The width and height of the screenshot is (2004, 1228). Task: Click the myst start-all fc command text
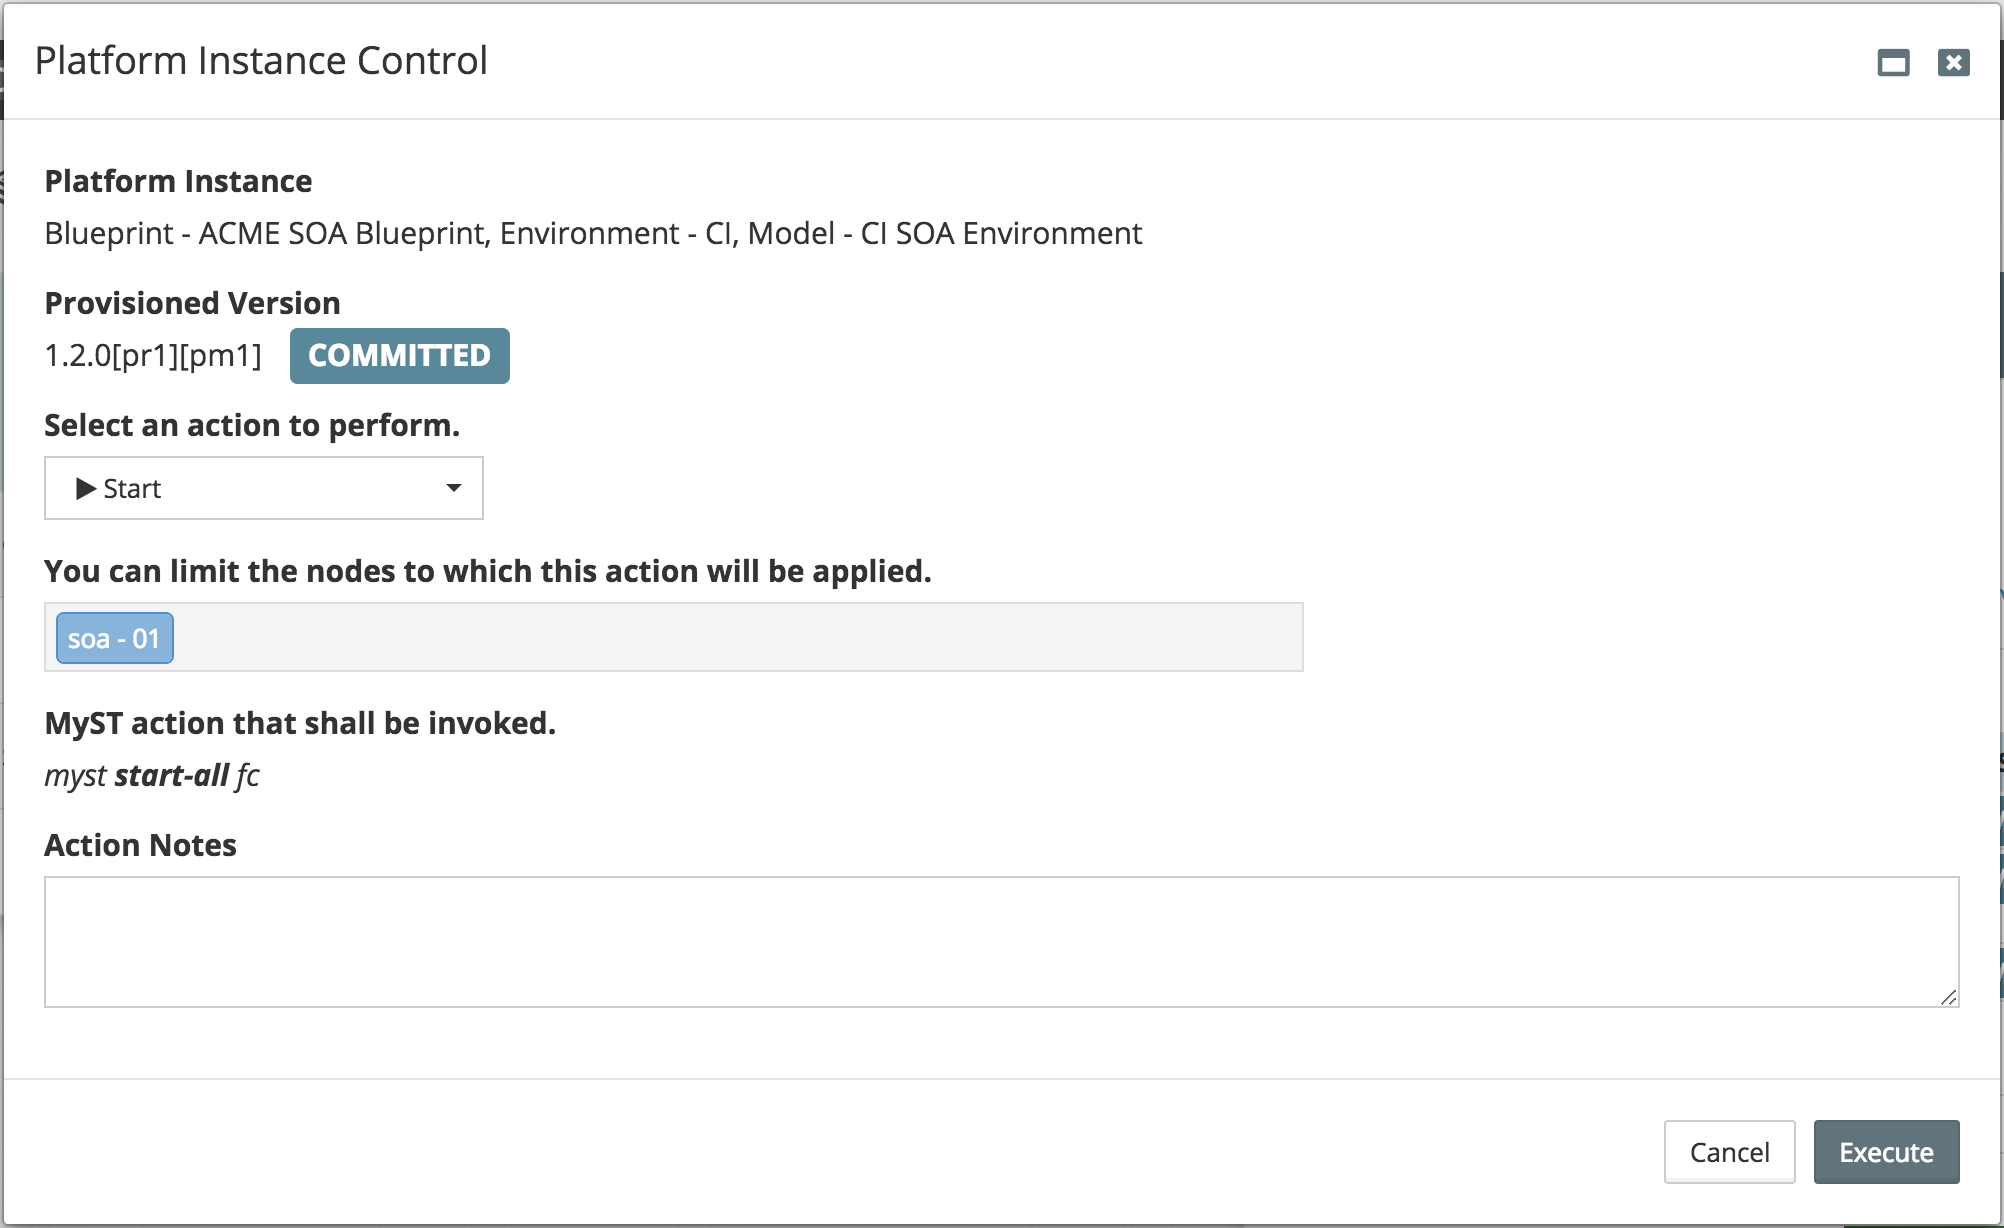(x=152, y=776)
